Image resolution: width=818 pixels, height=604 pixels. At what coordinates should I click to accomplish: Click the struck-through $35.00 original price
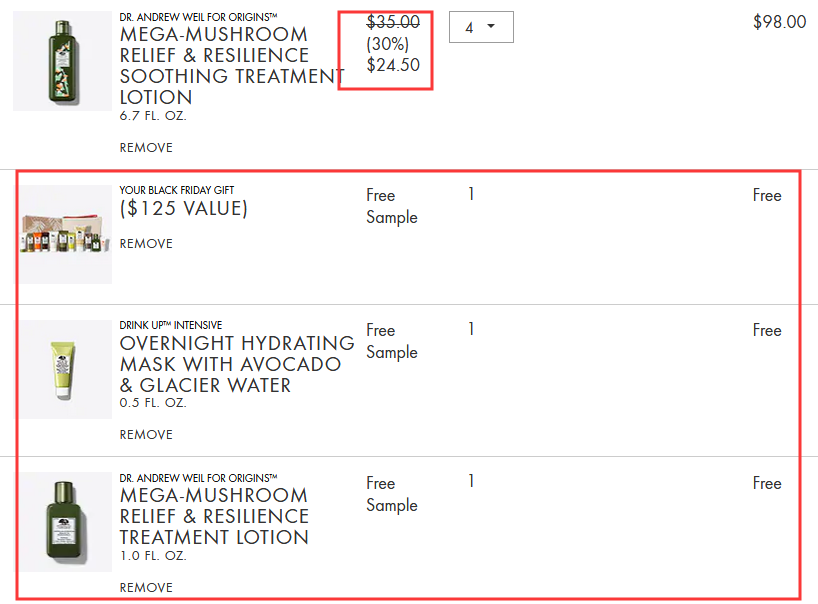pos(393,22)
